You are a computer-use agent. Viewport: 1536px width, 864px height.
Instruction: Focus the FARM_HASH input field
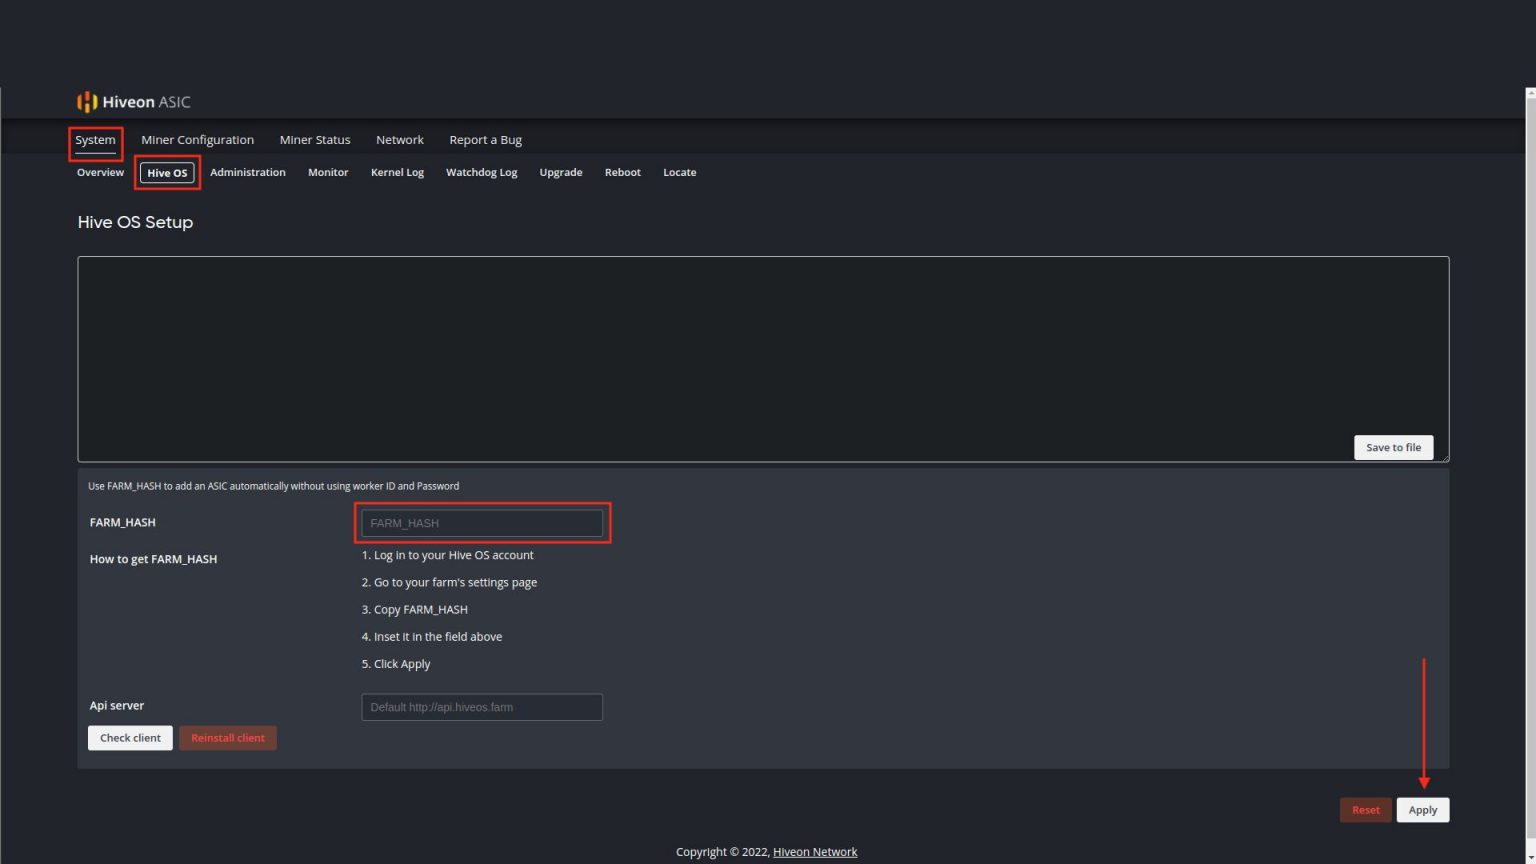pyautogui.click(x=481, y=523)
